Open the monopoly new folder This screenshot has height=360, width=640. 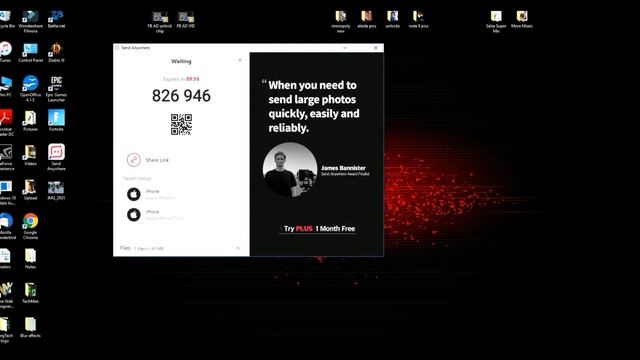(341, 21)
